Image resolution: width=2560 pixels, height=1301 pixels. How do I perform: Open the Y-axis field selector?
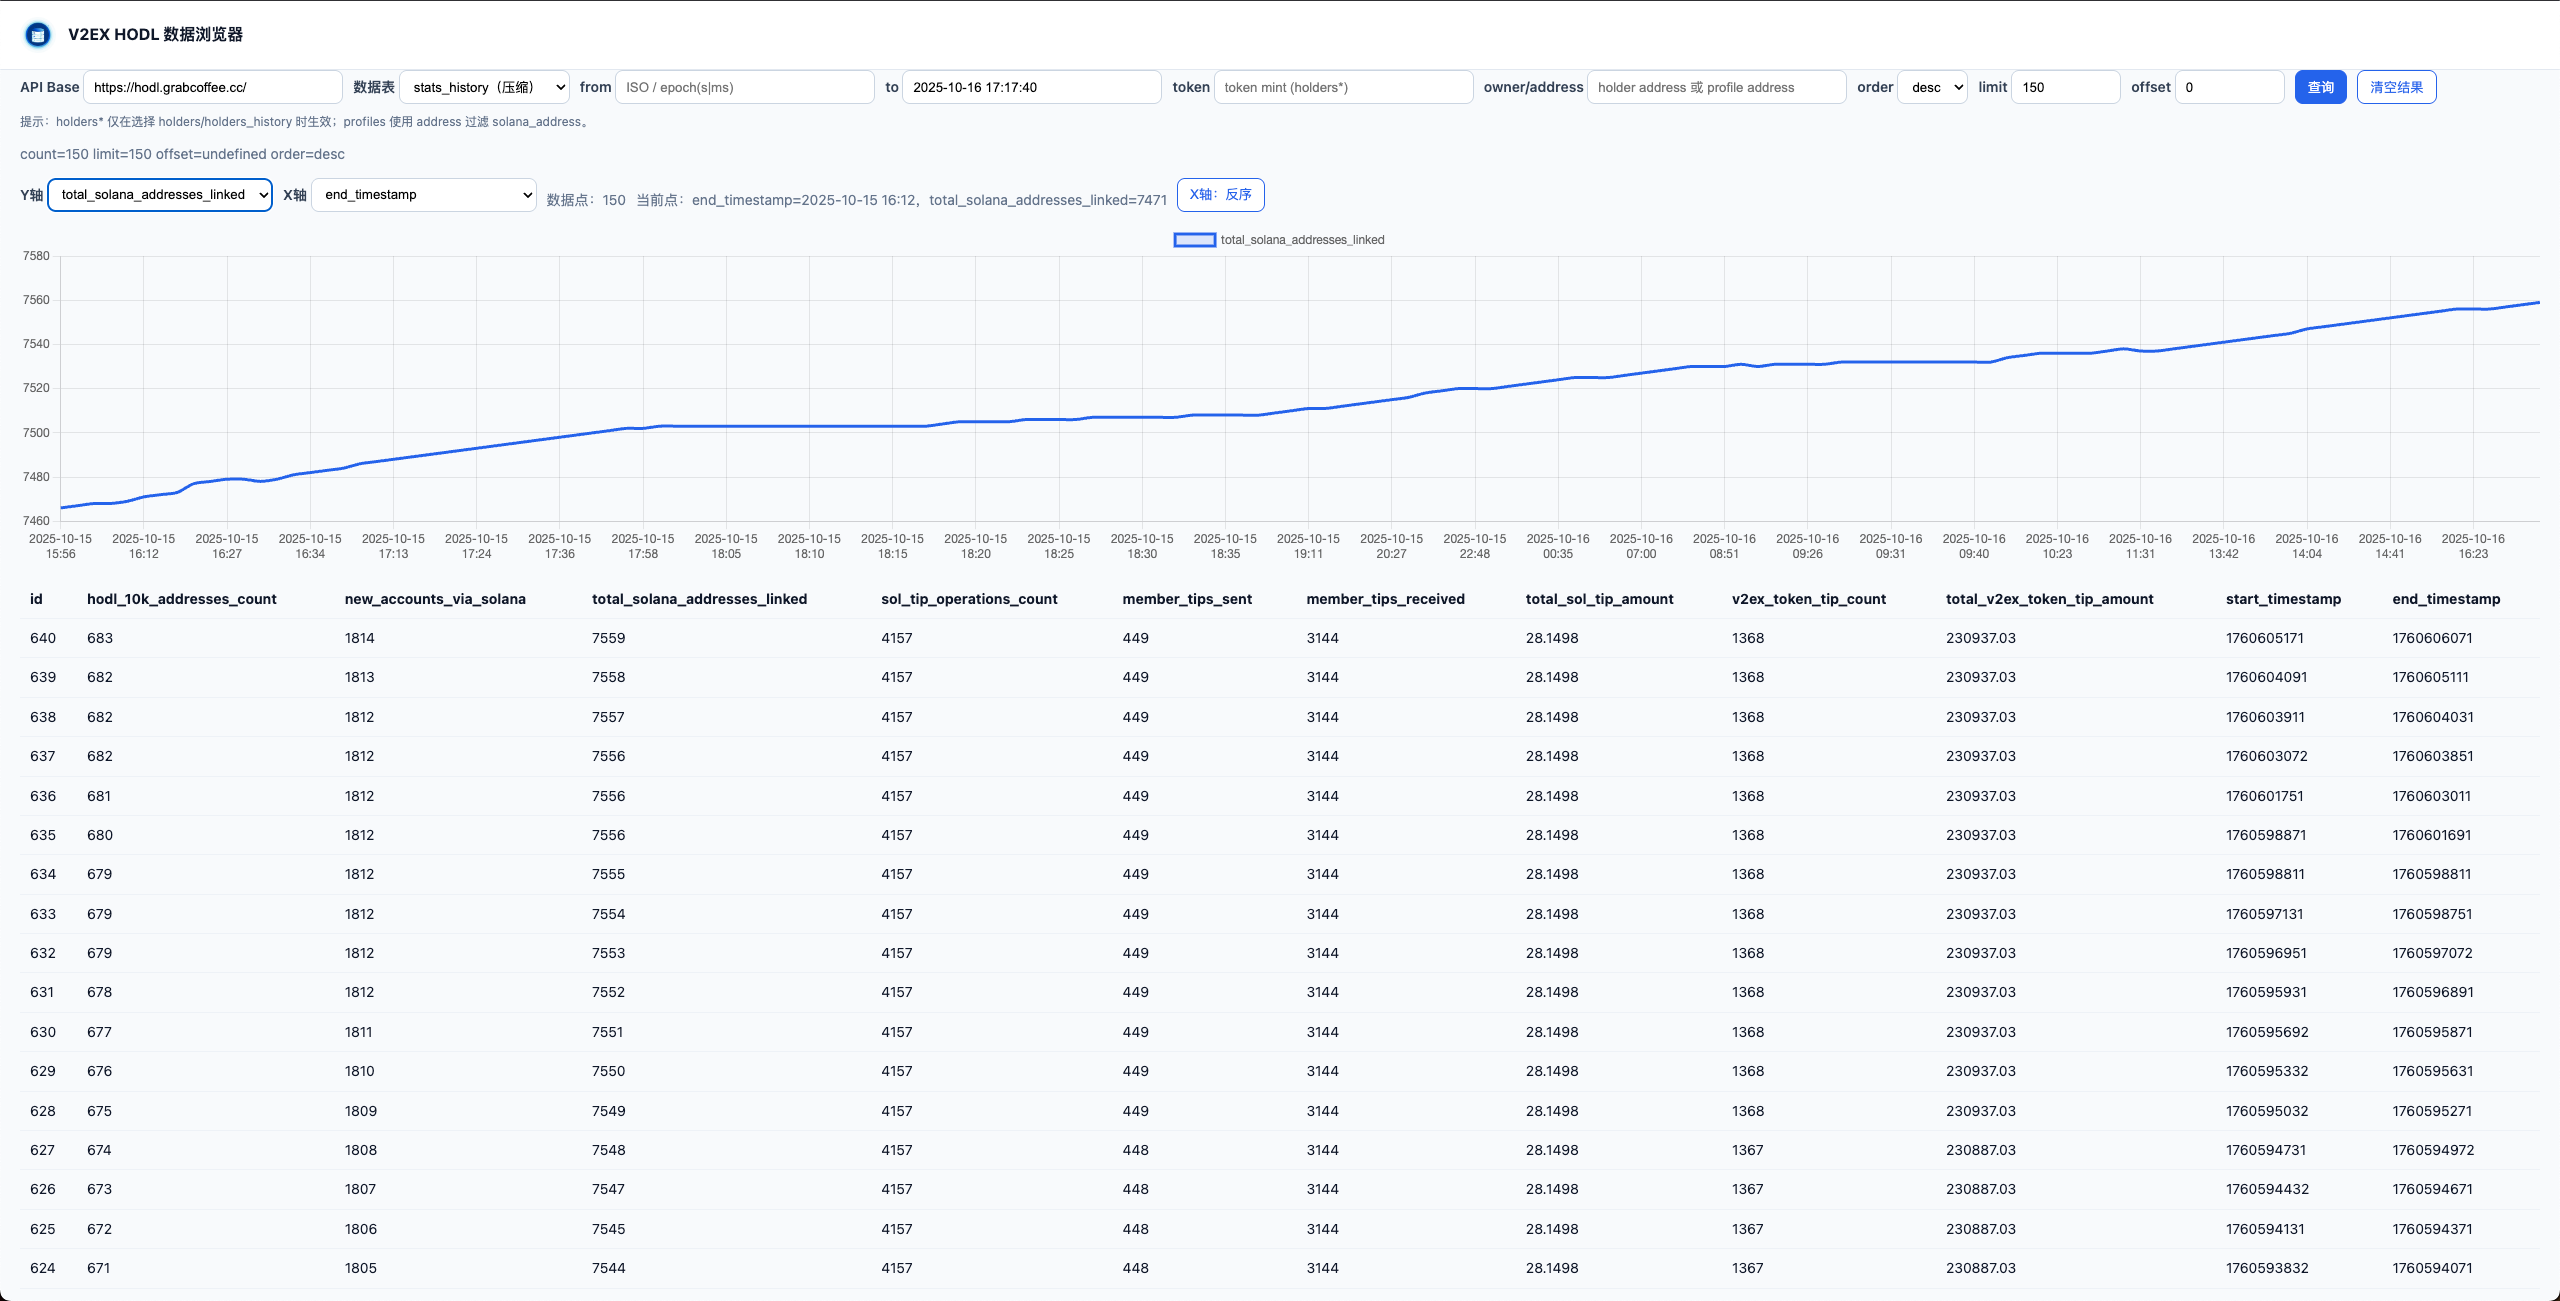pyautogui.click(x=160, y=195)
